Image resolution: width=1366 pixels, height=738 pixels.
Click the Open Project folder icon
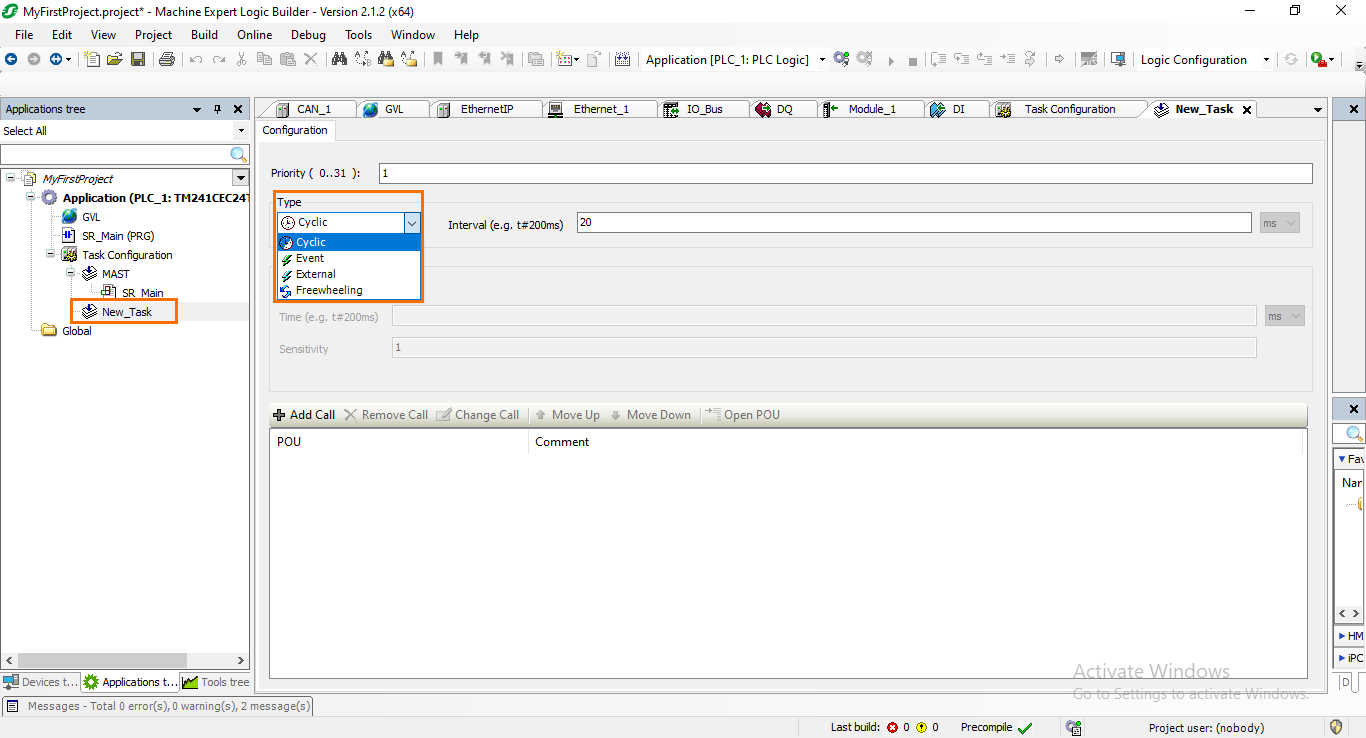pos(115,59)
